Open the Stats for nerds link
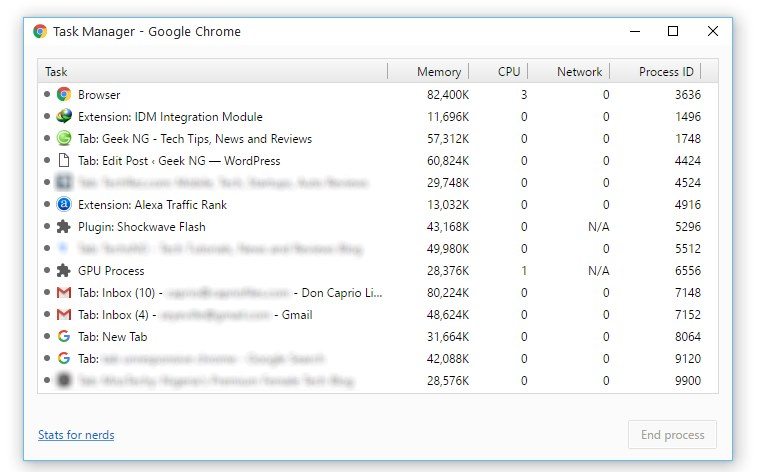 pos(76,435)
